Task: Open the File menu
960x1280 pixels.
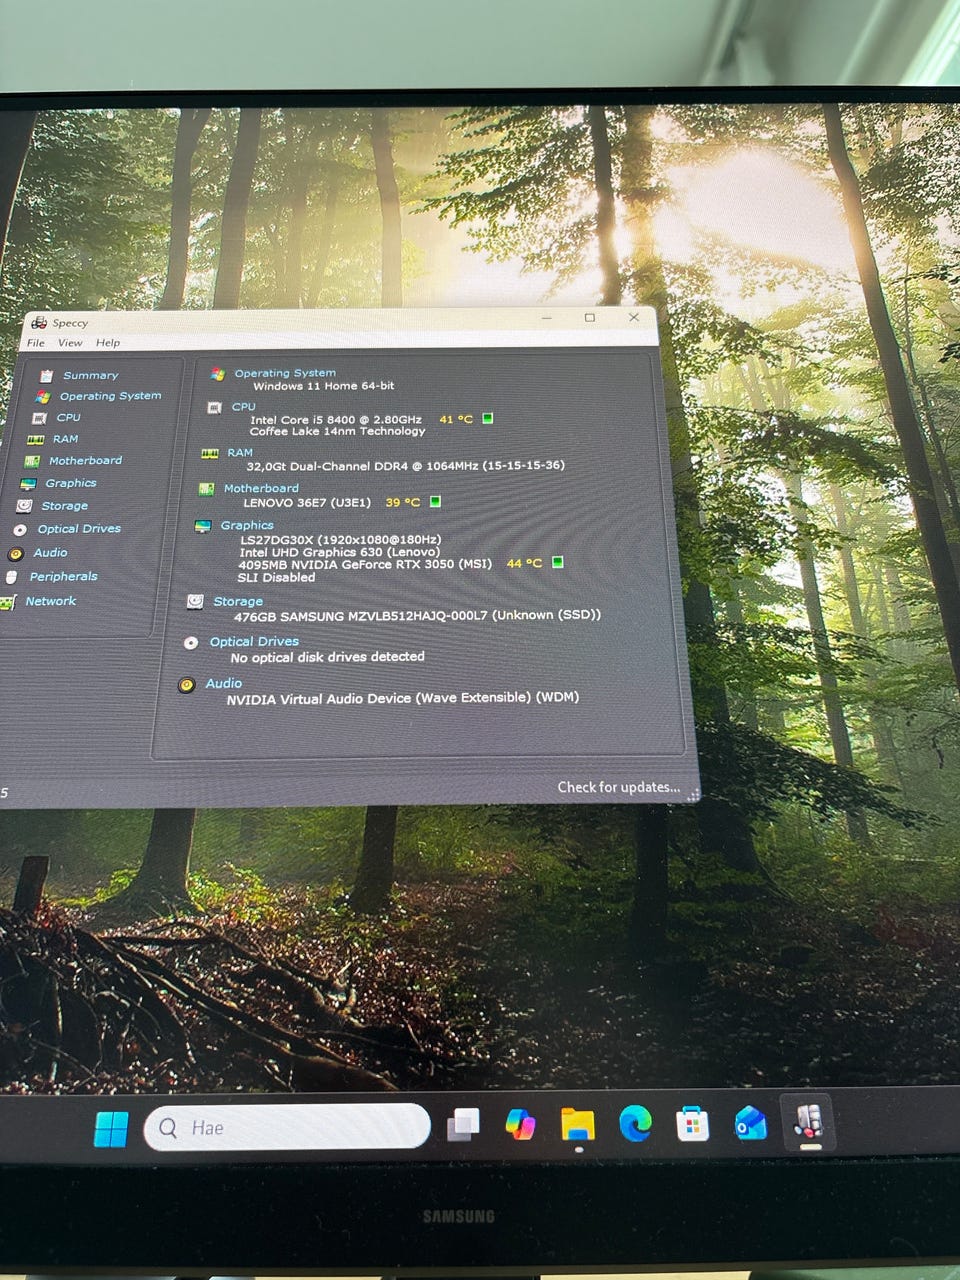Action: [x=36, y=343]
